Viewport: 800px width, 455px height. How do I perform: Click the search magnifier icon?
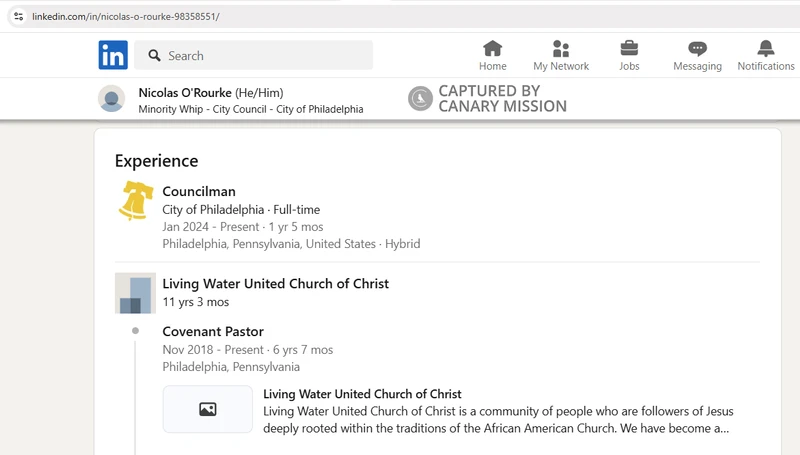click(x=154, y=55)
